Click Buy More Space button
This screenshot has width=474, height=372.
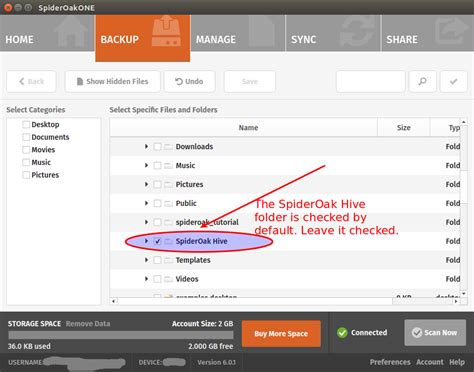[x=281, y=333]
